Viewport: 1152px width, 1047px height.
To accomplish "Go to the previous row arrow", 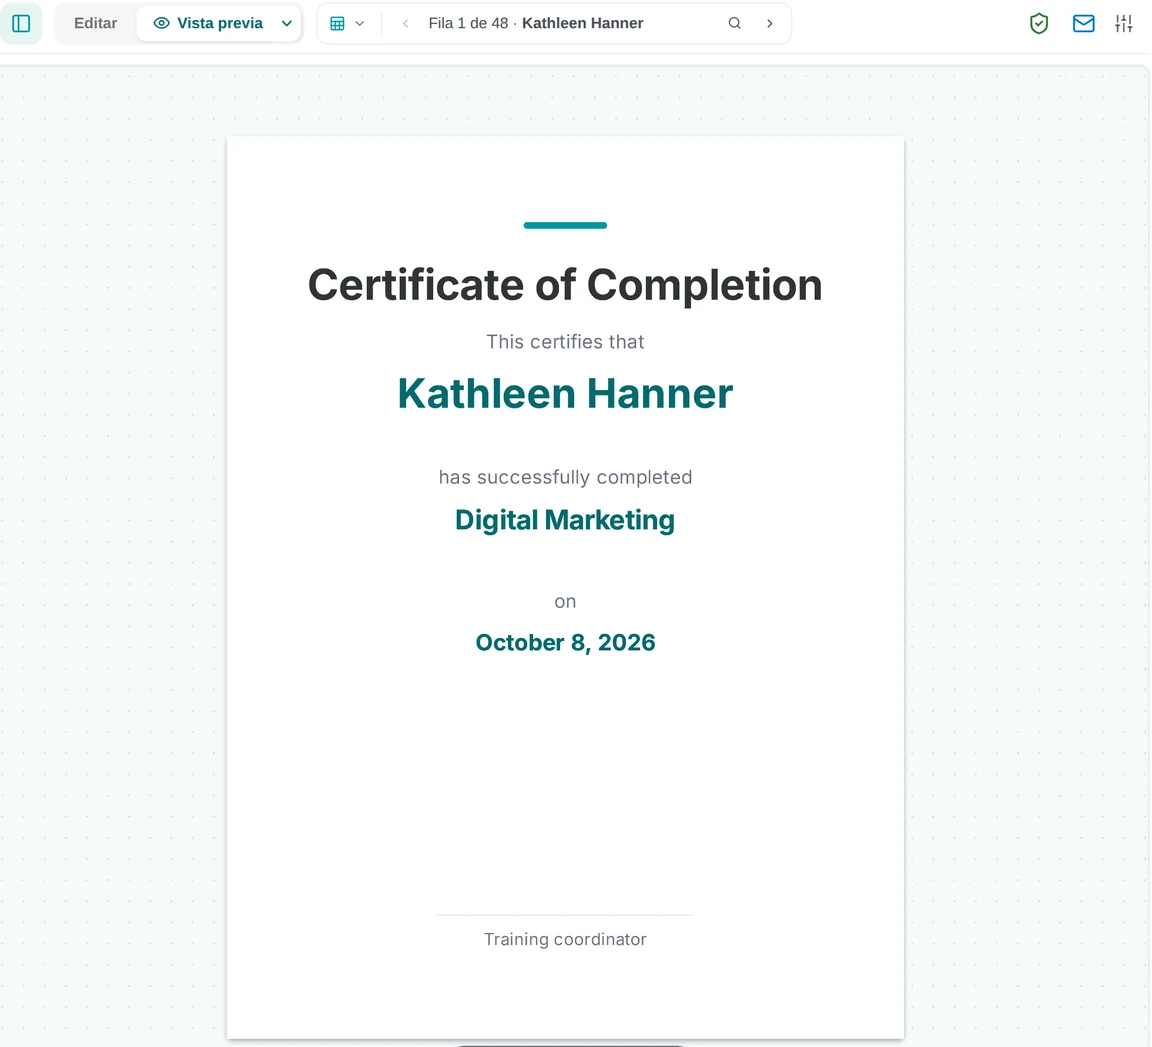I will 406,24.
